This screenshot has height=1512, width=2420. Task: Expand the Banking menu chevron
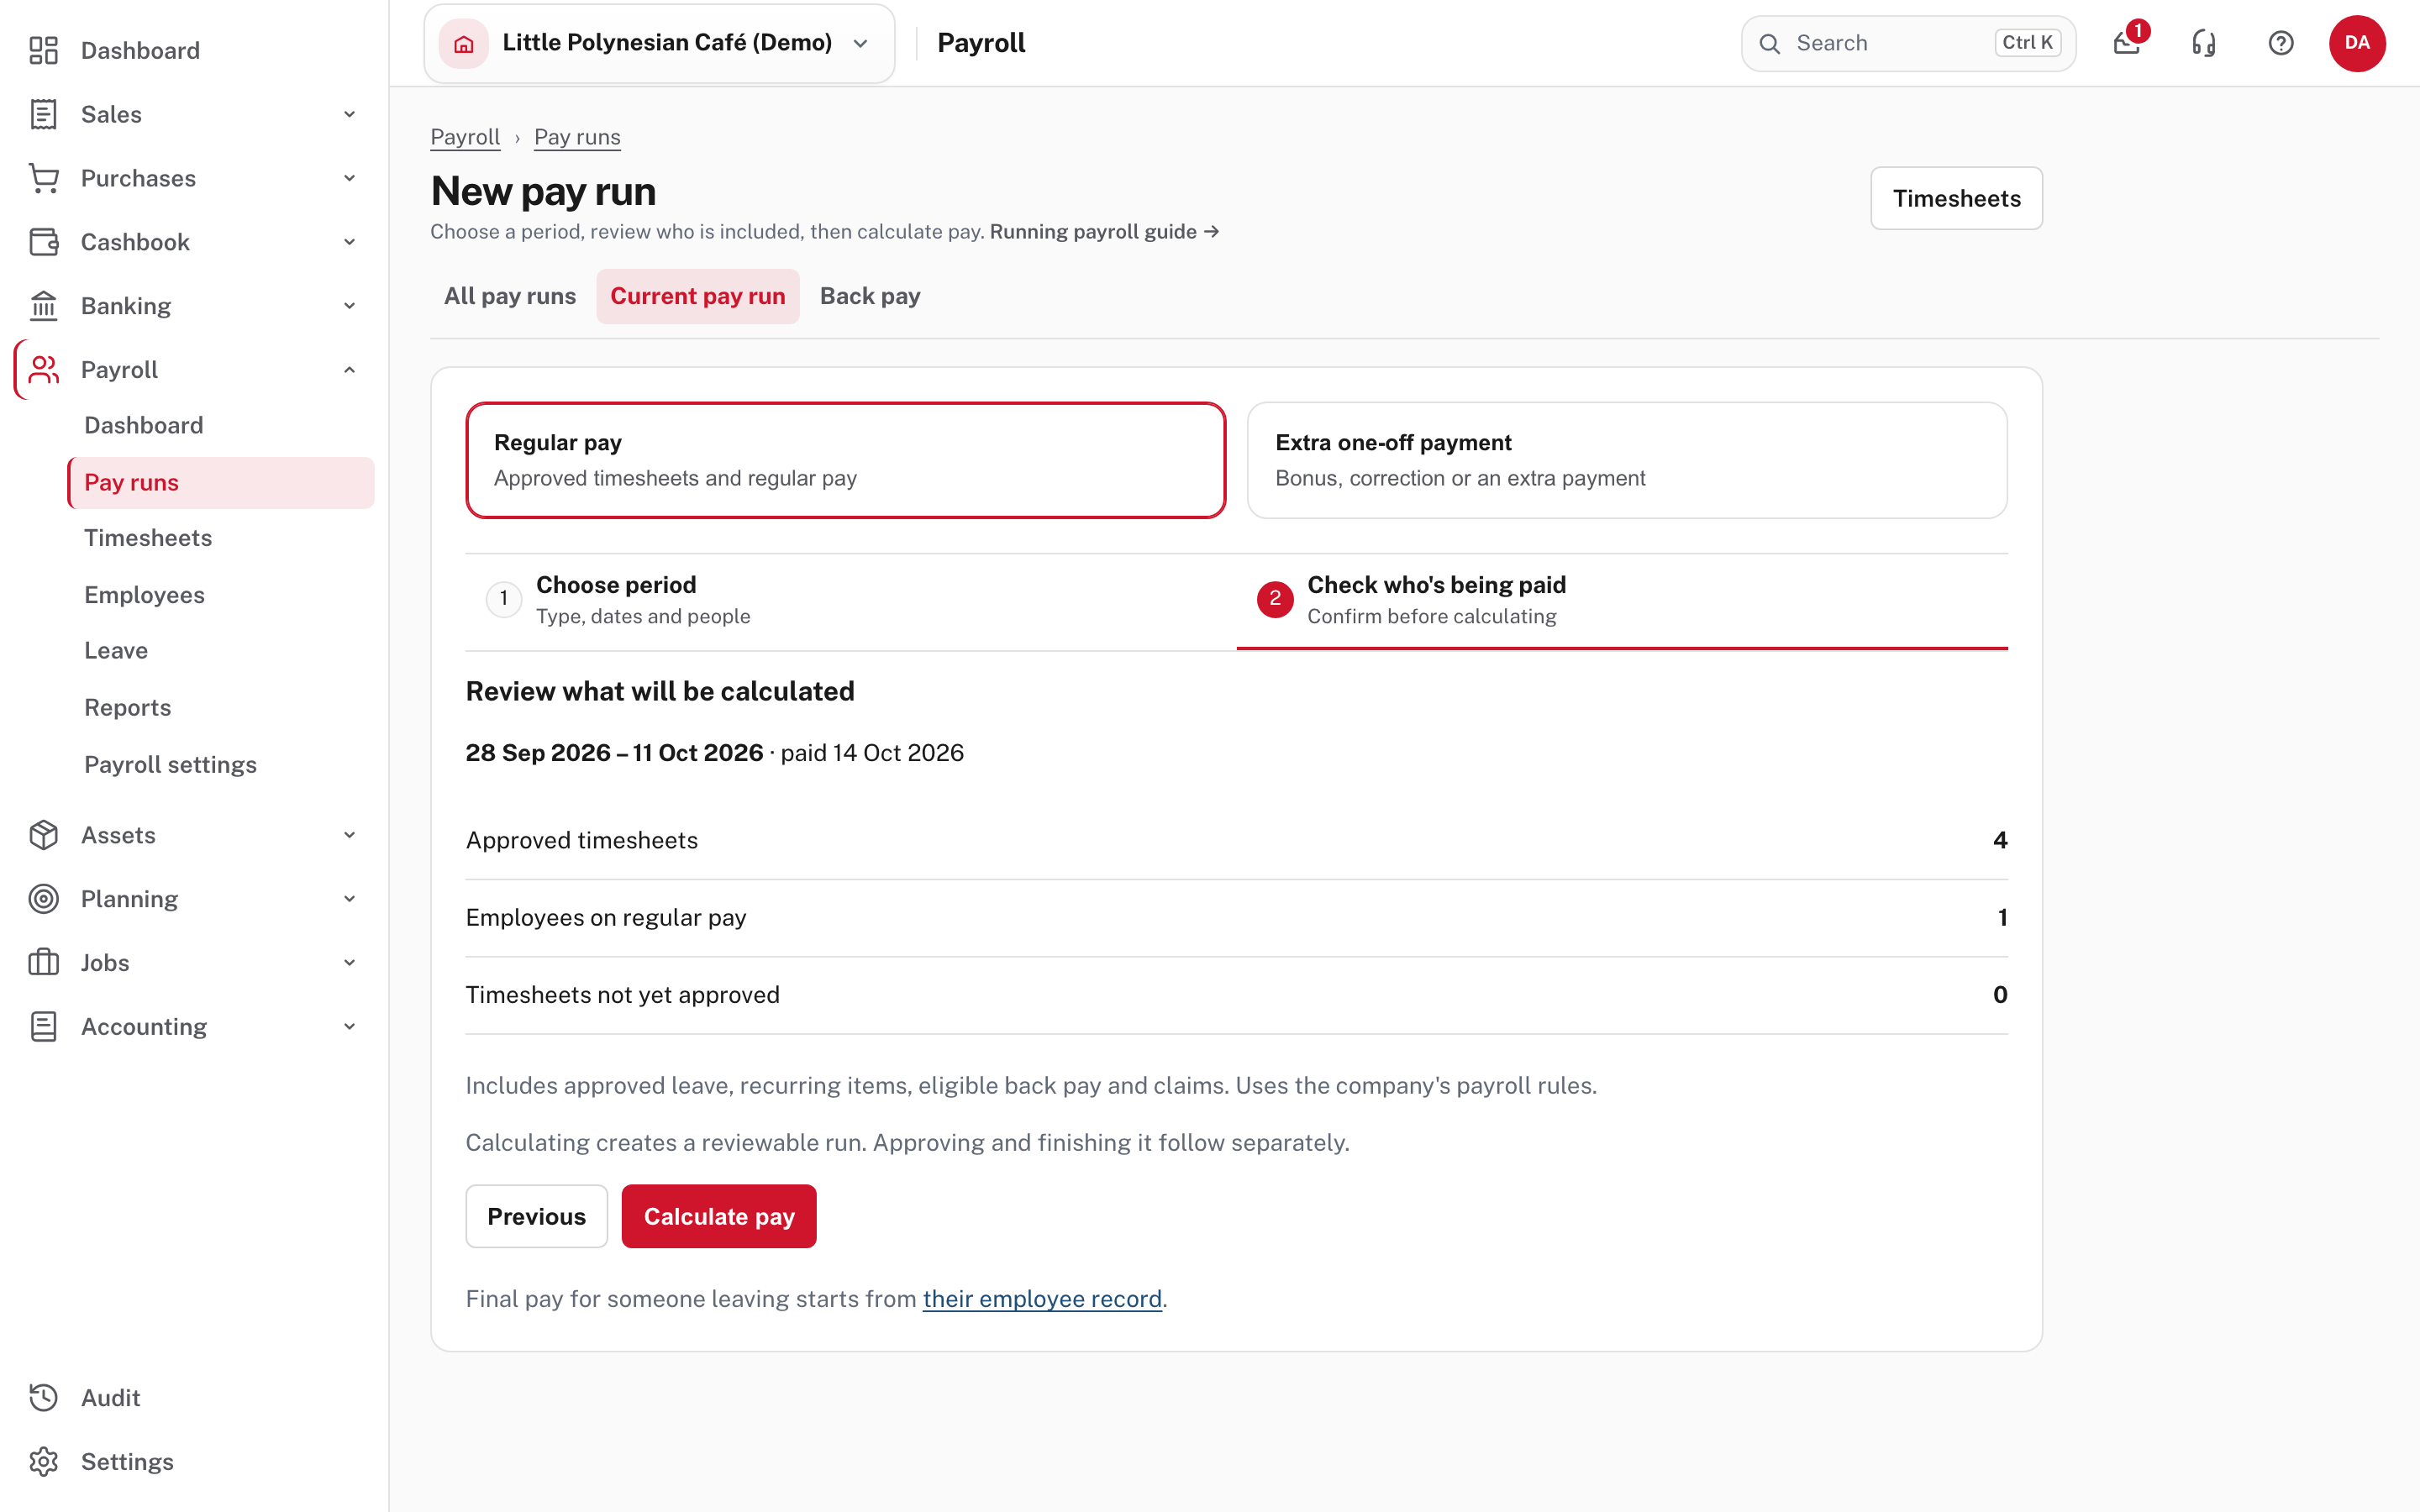pos(349,306)
